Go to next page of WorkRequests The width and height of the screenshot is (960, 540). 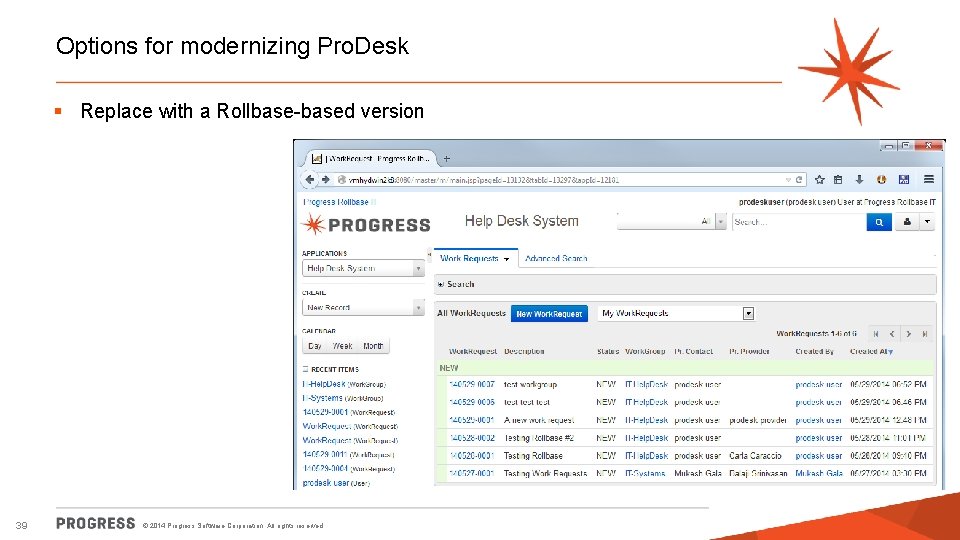point(909,334)
